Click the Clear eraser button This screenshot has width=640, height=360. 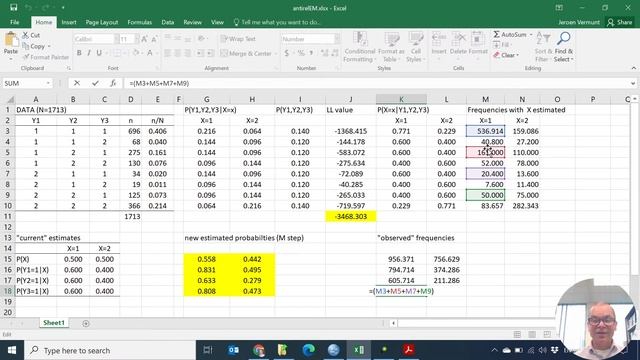pos(506,55)
